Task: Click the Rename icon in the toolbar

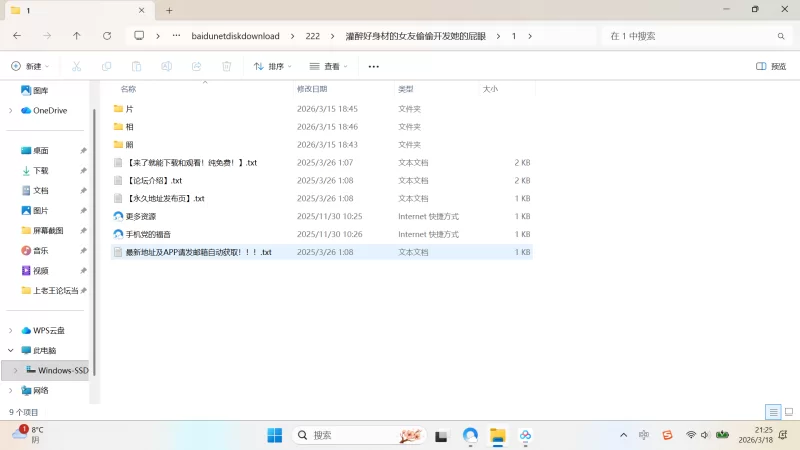Action: 166,66
